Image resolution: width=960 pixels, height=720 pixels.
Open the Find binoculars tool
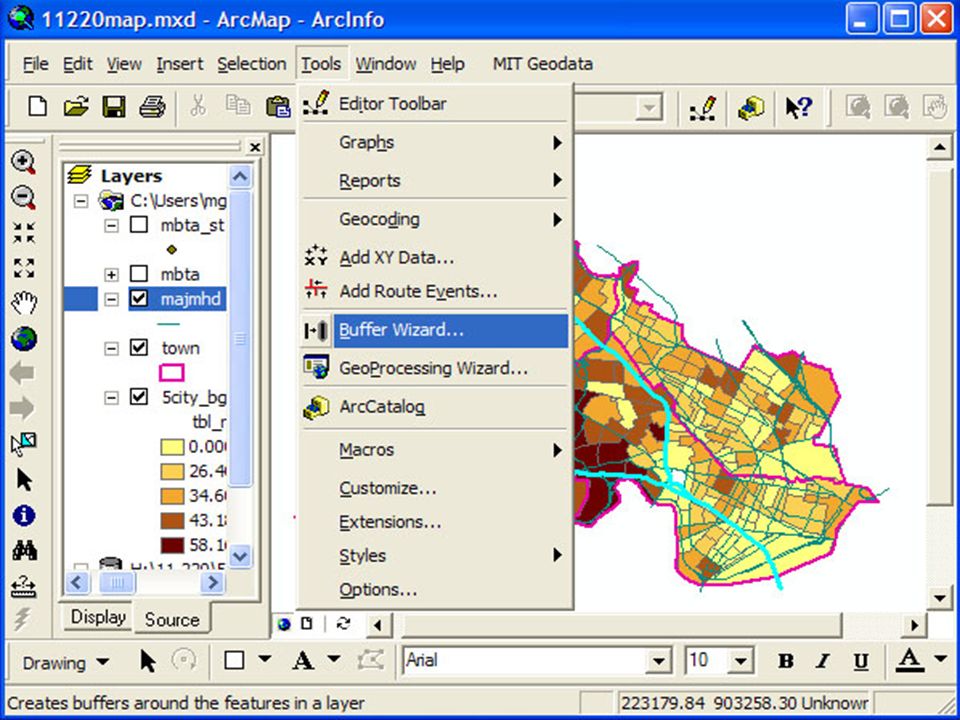point(24,550)
